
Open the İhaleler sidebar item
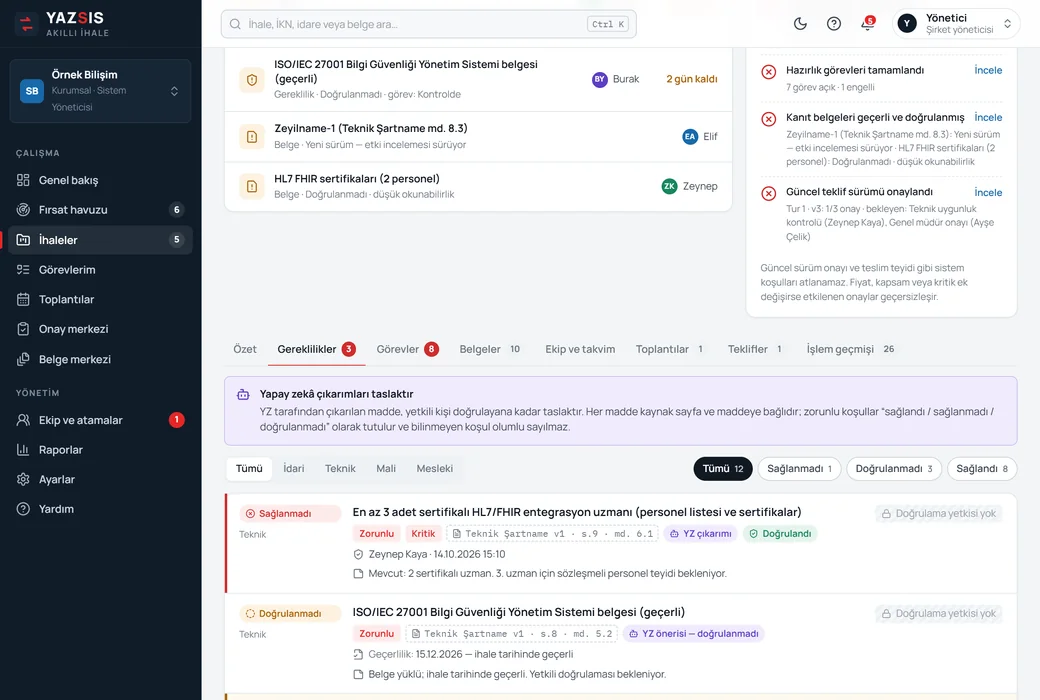point(99,240)
